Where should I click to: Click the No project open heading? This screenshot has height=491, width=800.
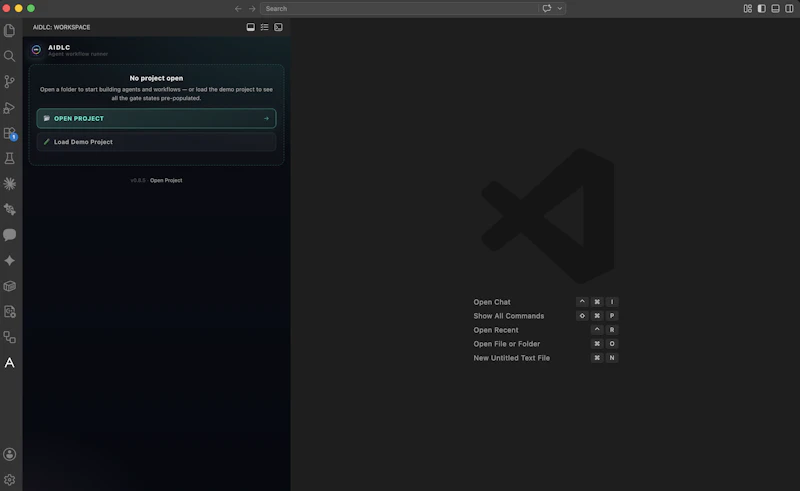[156, 78]
